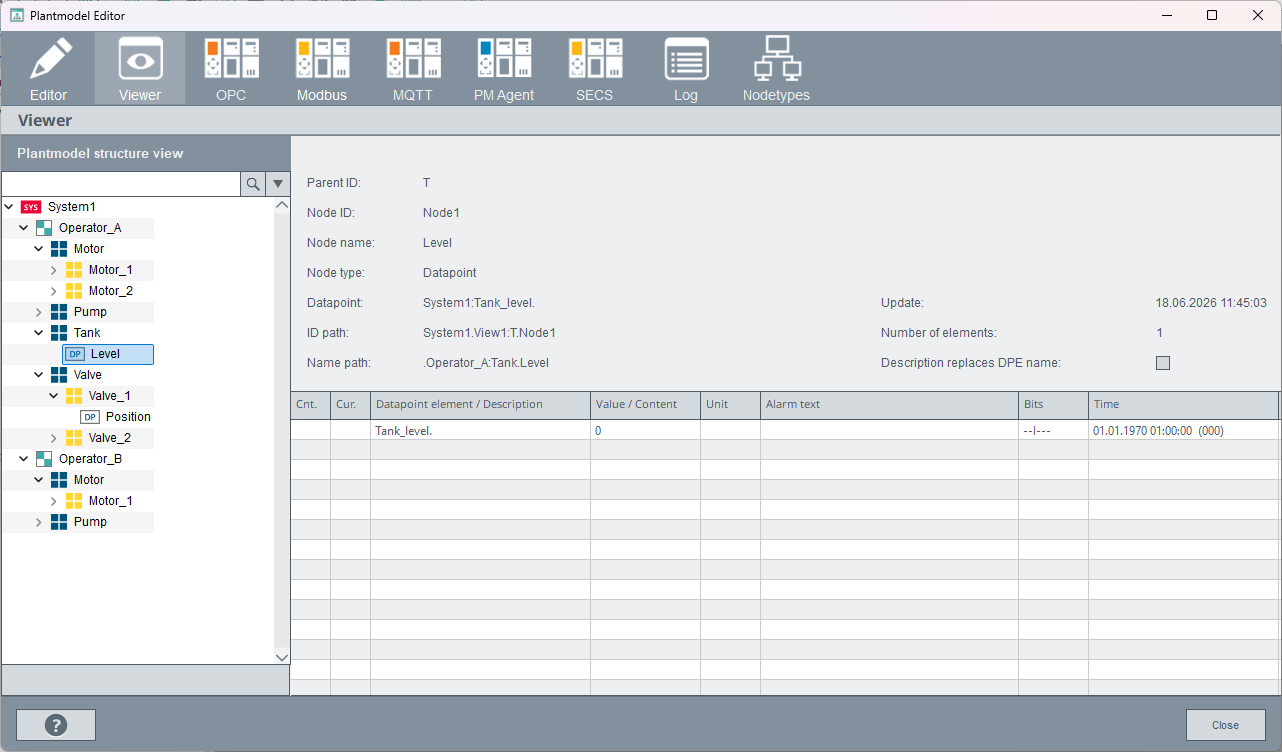Click the --|--- bits cell
Viewport: 1282px width, 752px height.
[x=1053, y=430]
